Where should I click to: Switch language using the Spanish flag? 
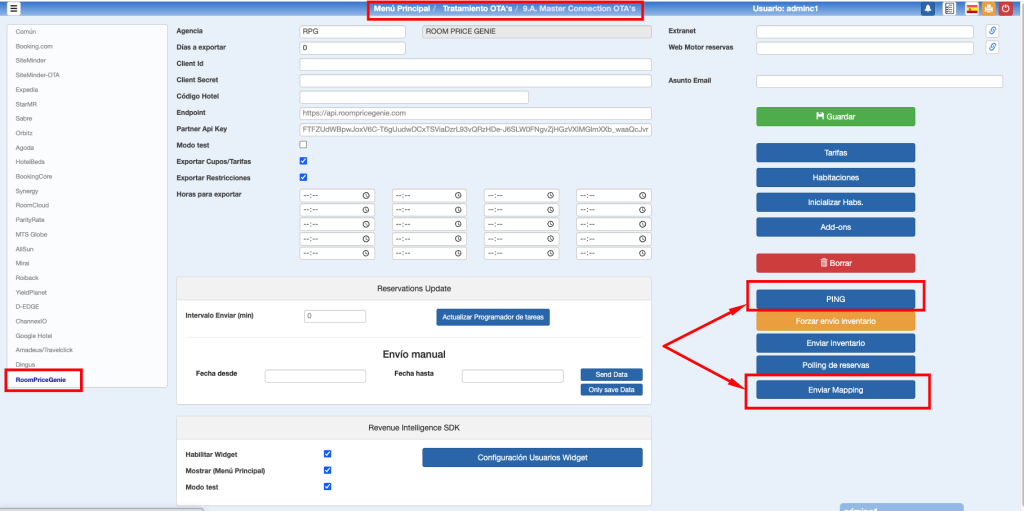971,9
